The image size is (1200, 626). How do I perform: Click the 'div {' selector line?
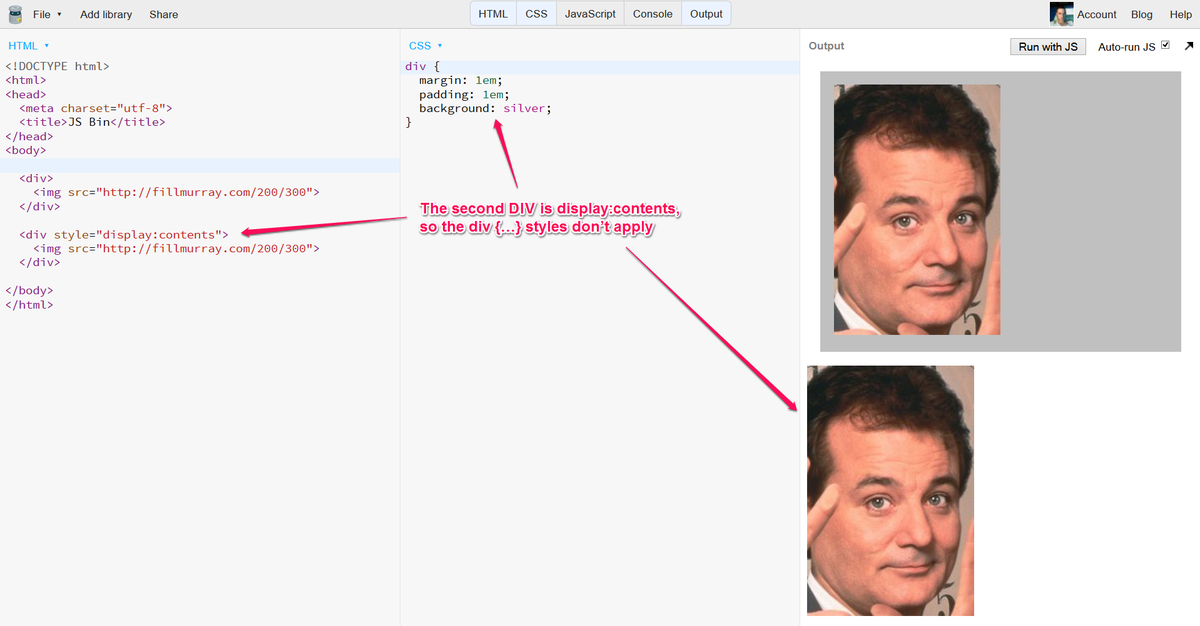422,66
